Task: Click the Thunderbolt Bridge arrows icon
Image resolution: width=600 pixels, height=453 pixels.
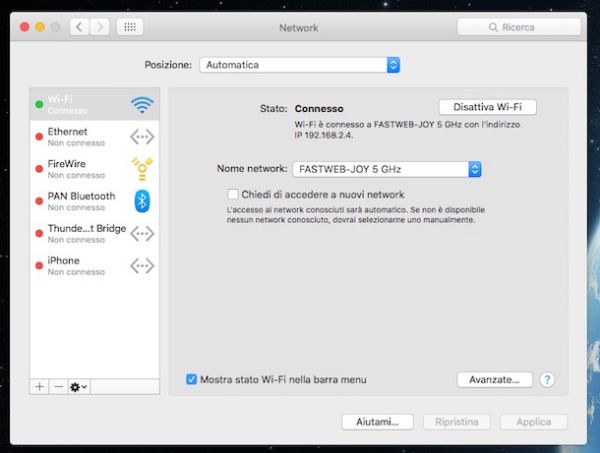Action: (x=142, y=233)
